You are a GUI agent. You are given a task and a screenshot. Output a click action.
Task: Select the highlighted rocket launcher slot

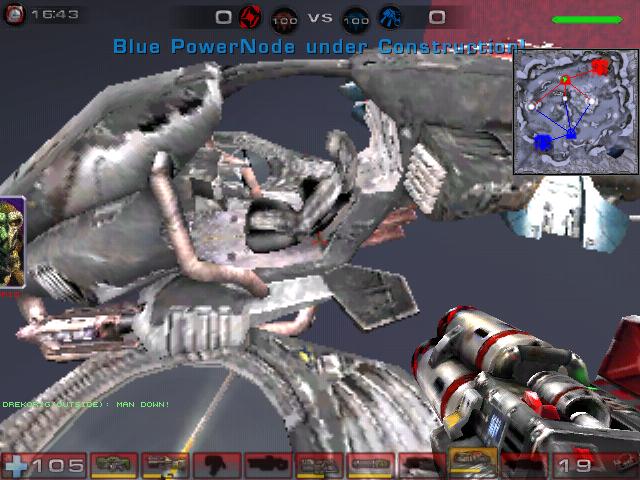pos(473,462)
